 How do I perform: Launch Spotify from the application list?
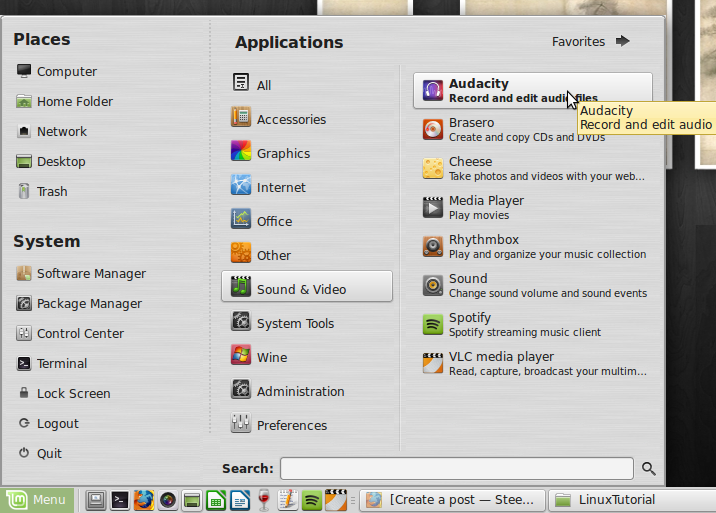[532, 324]
